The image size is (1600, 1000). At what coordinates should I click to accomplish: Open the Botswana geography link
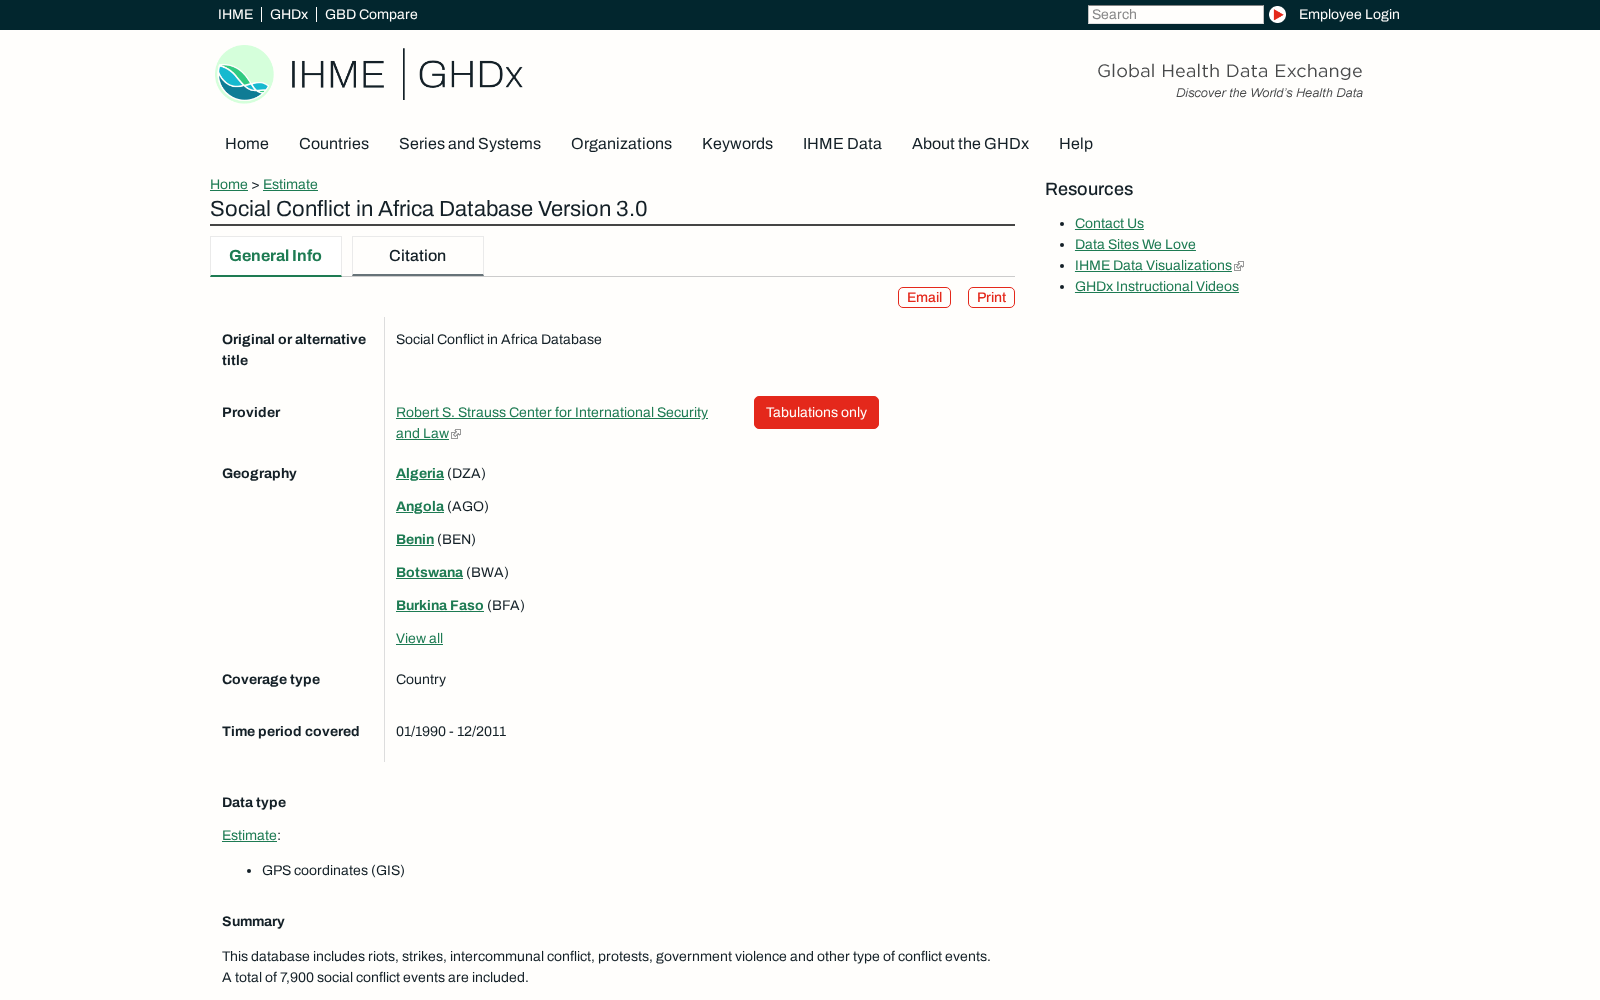pyautogui.click(x=429, y=572)
